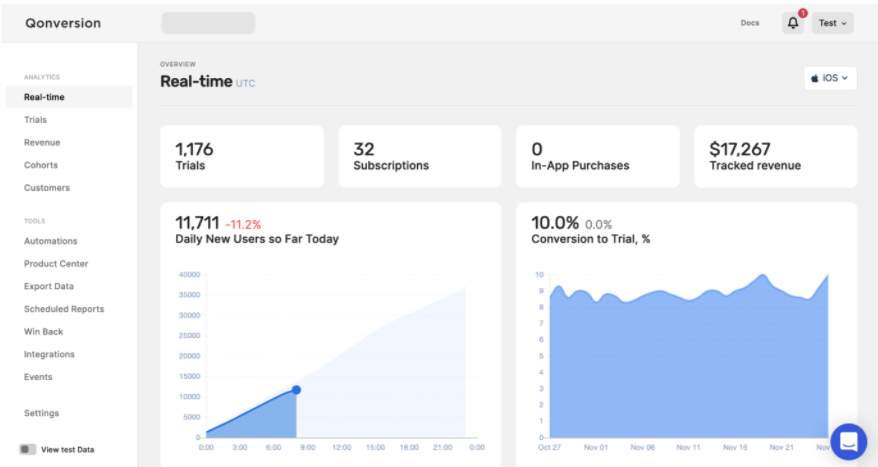Image resolution: width=878 pixels, height=467 pixels.
Task: Open the notifications bell
Action: (793, 23)
